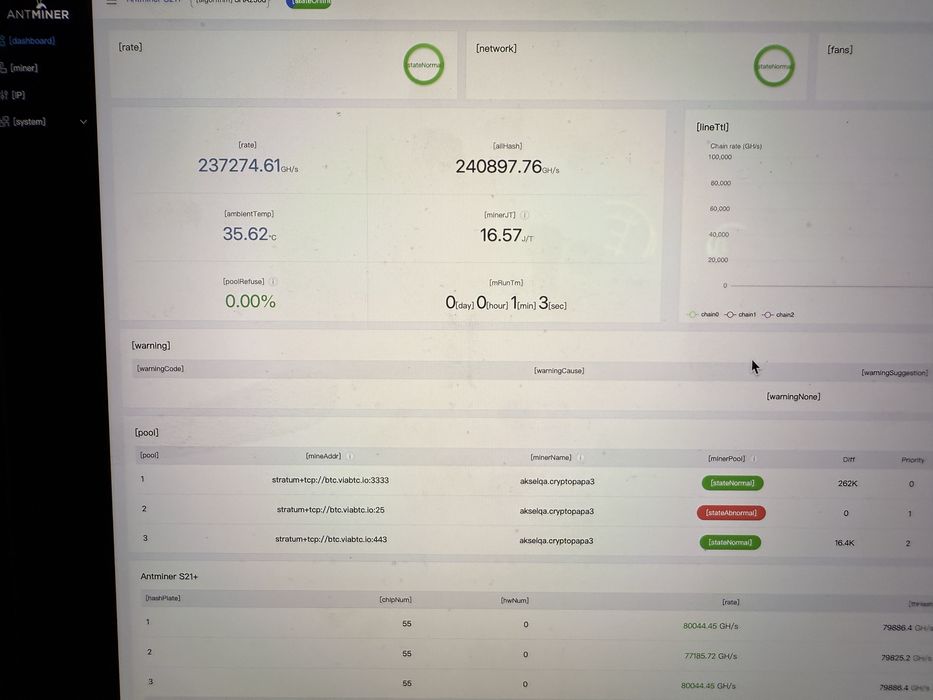933x700 pixels.
Task: Select address stratum+tcp://btc.viabtc.io:25
Action: click(330, 510)
